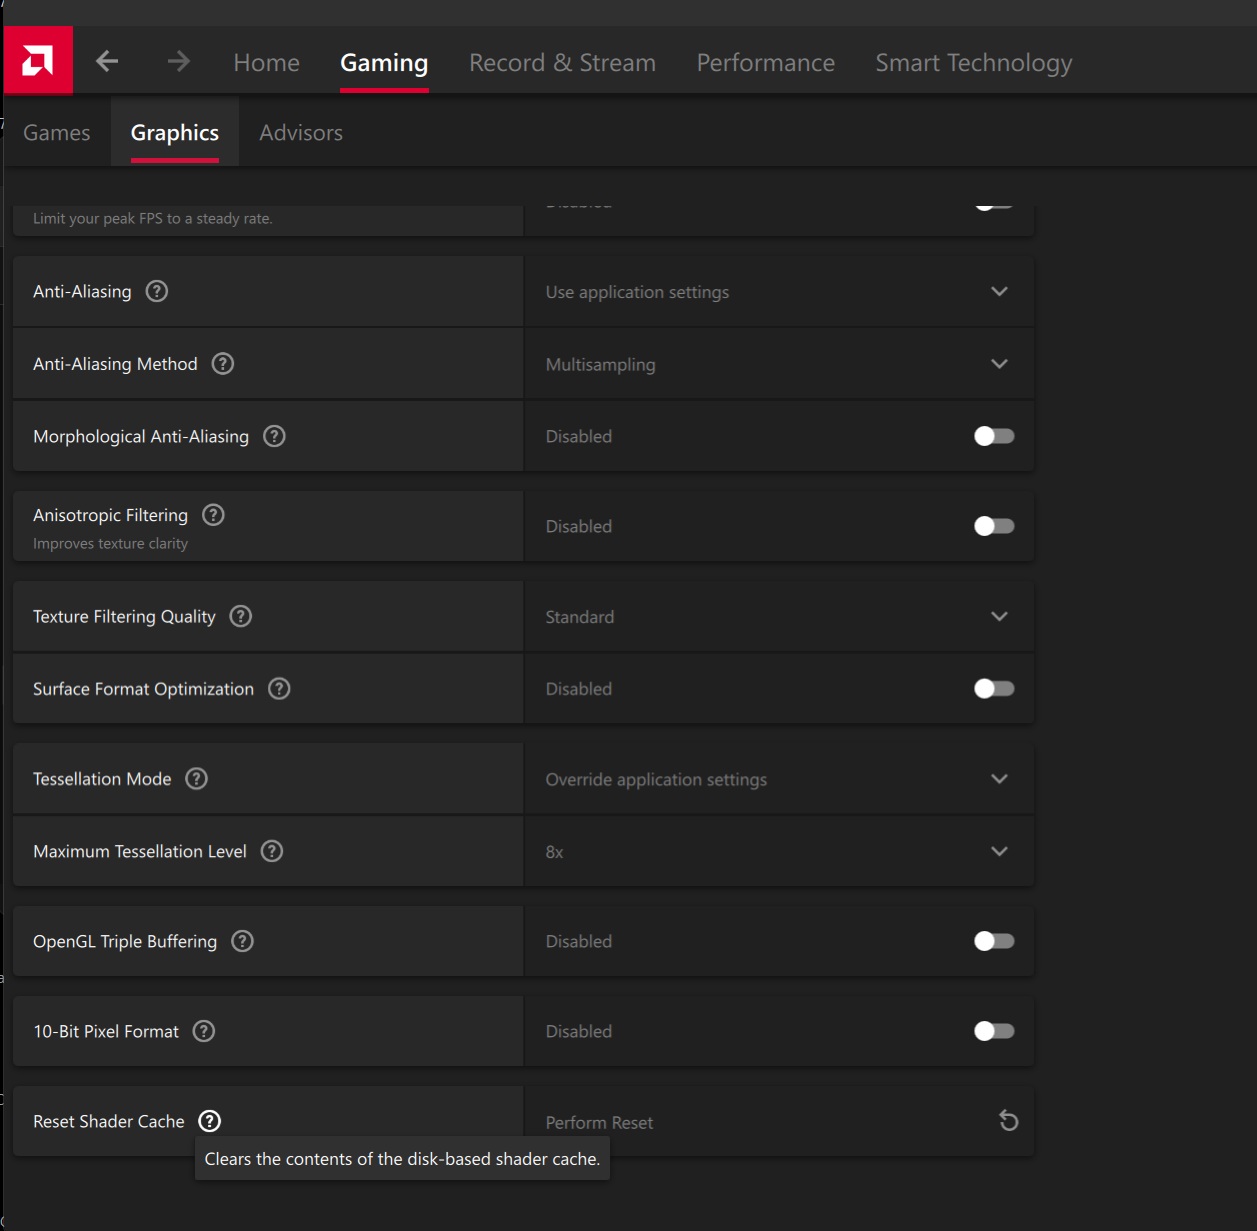Click the 'Anti-Aliasing Method' label
The image size is (1257, 1231).
click(x=115, y=364)
